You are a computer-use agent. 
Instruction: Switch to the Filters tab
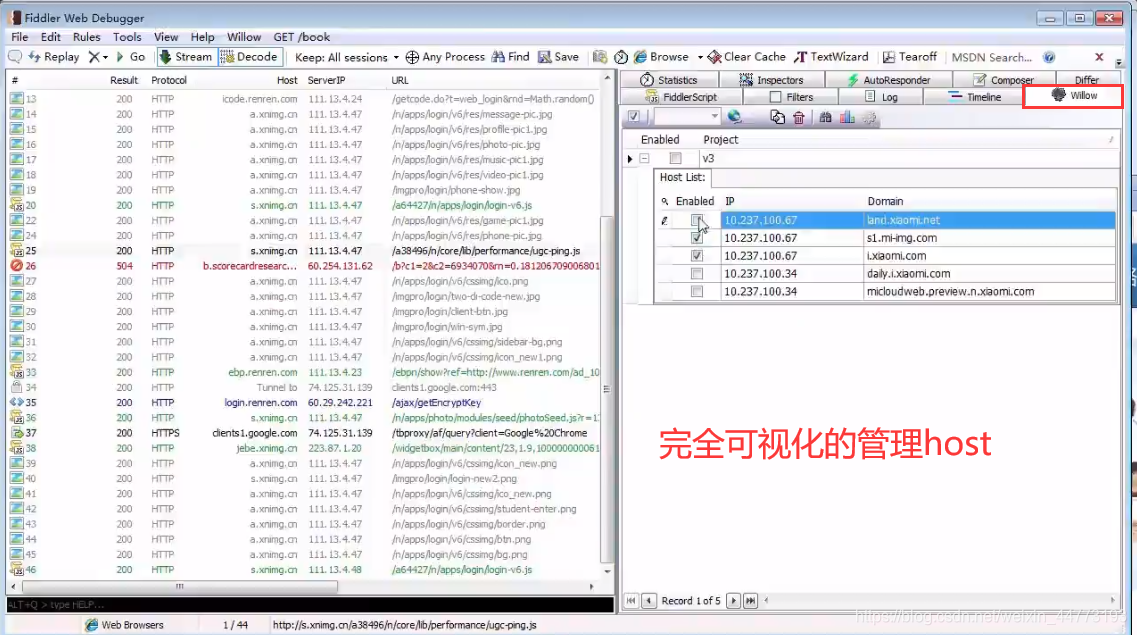tap(791, 97)
